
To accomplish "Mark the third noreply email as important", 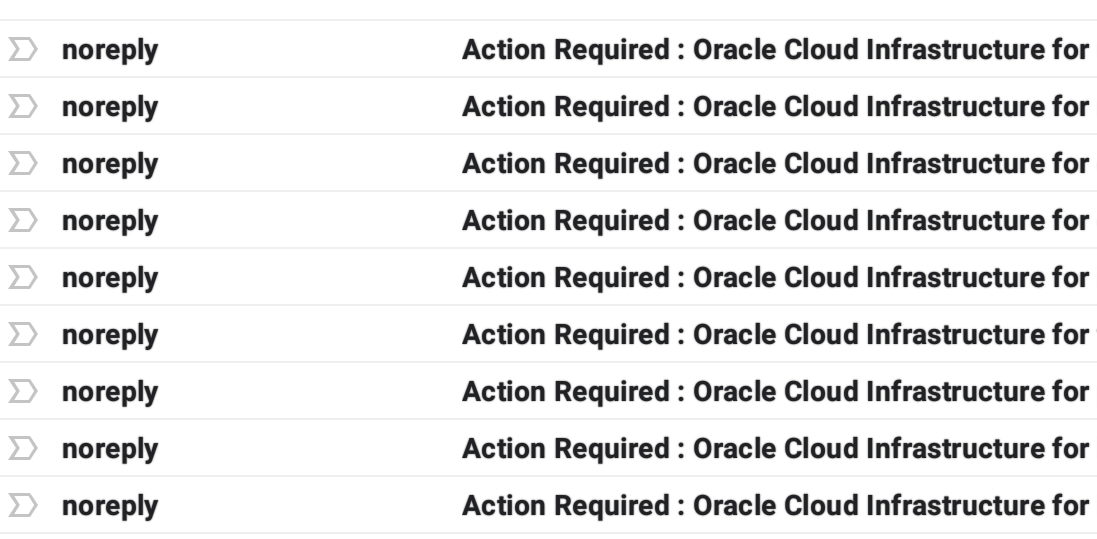I will (22, 164).
